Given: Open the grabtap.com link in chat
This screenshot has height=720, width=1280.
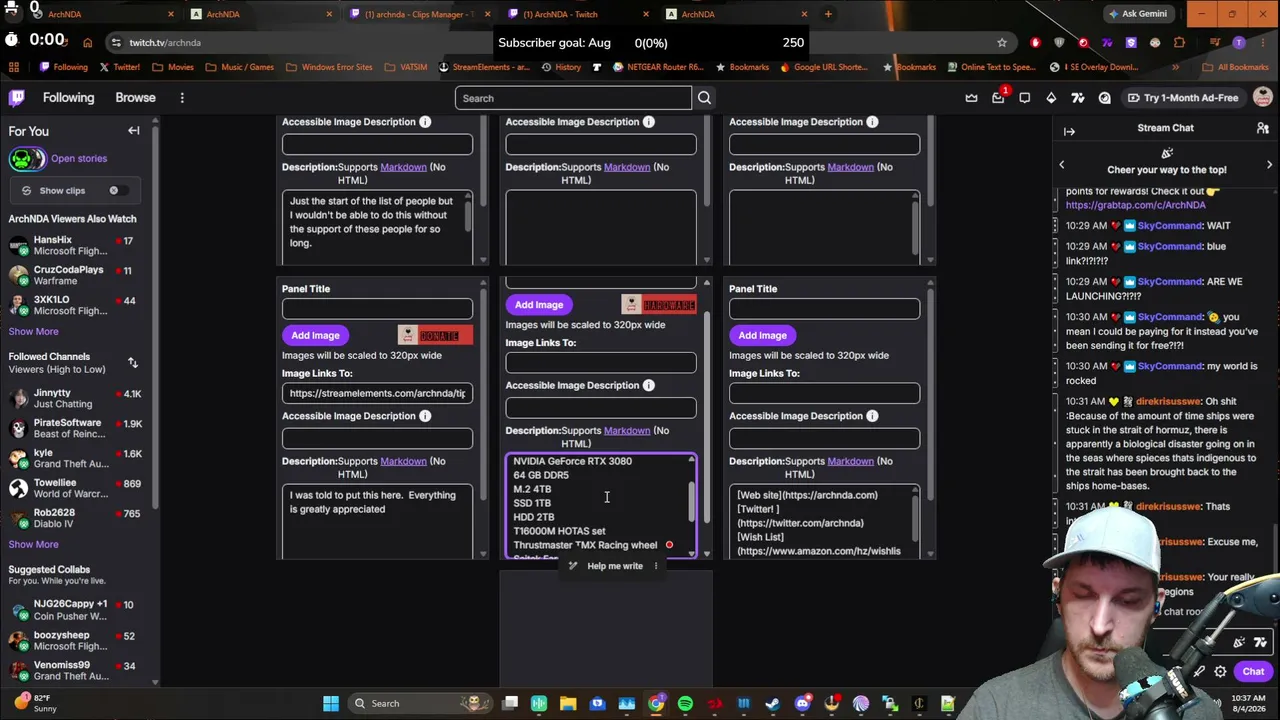Looking at the screenshot, I should (x=1136, y=205).
